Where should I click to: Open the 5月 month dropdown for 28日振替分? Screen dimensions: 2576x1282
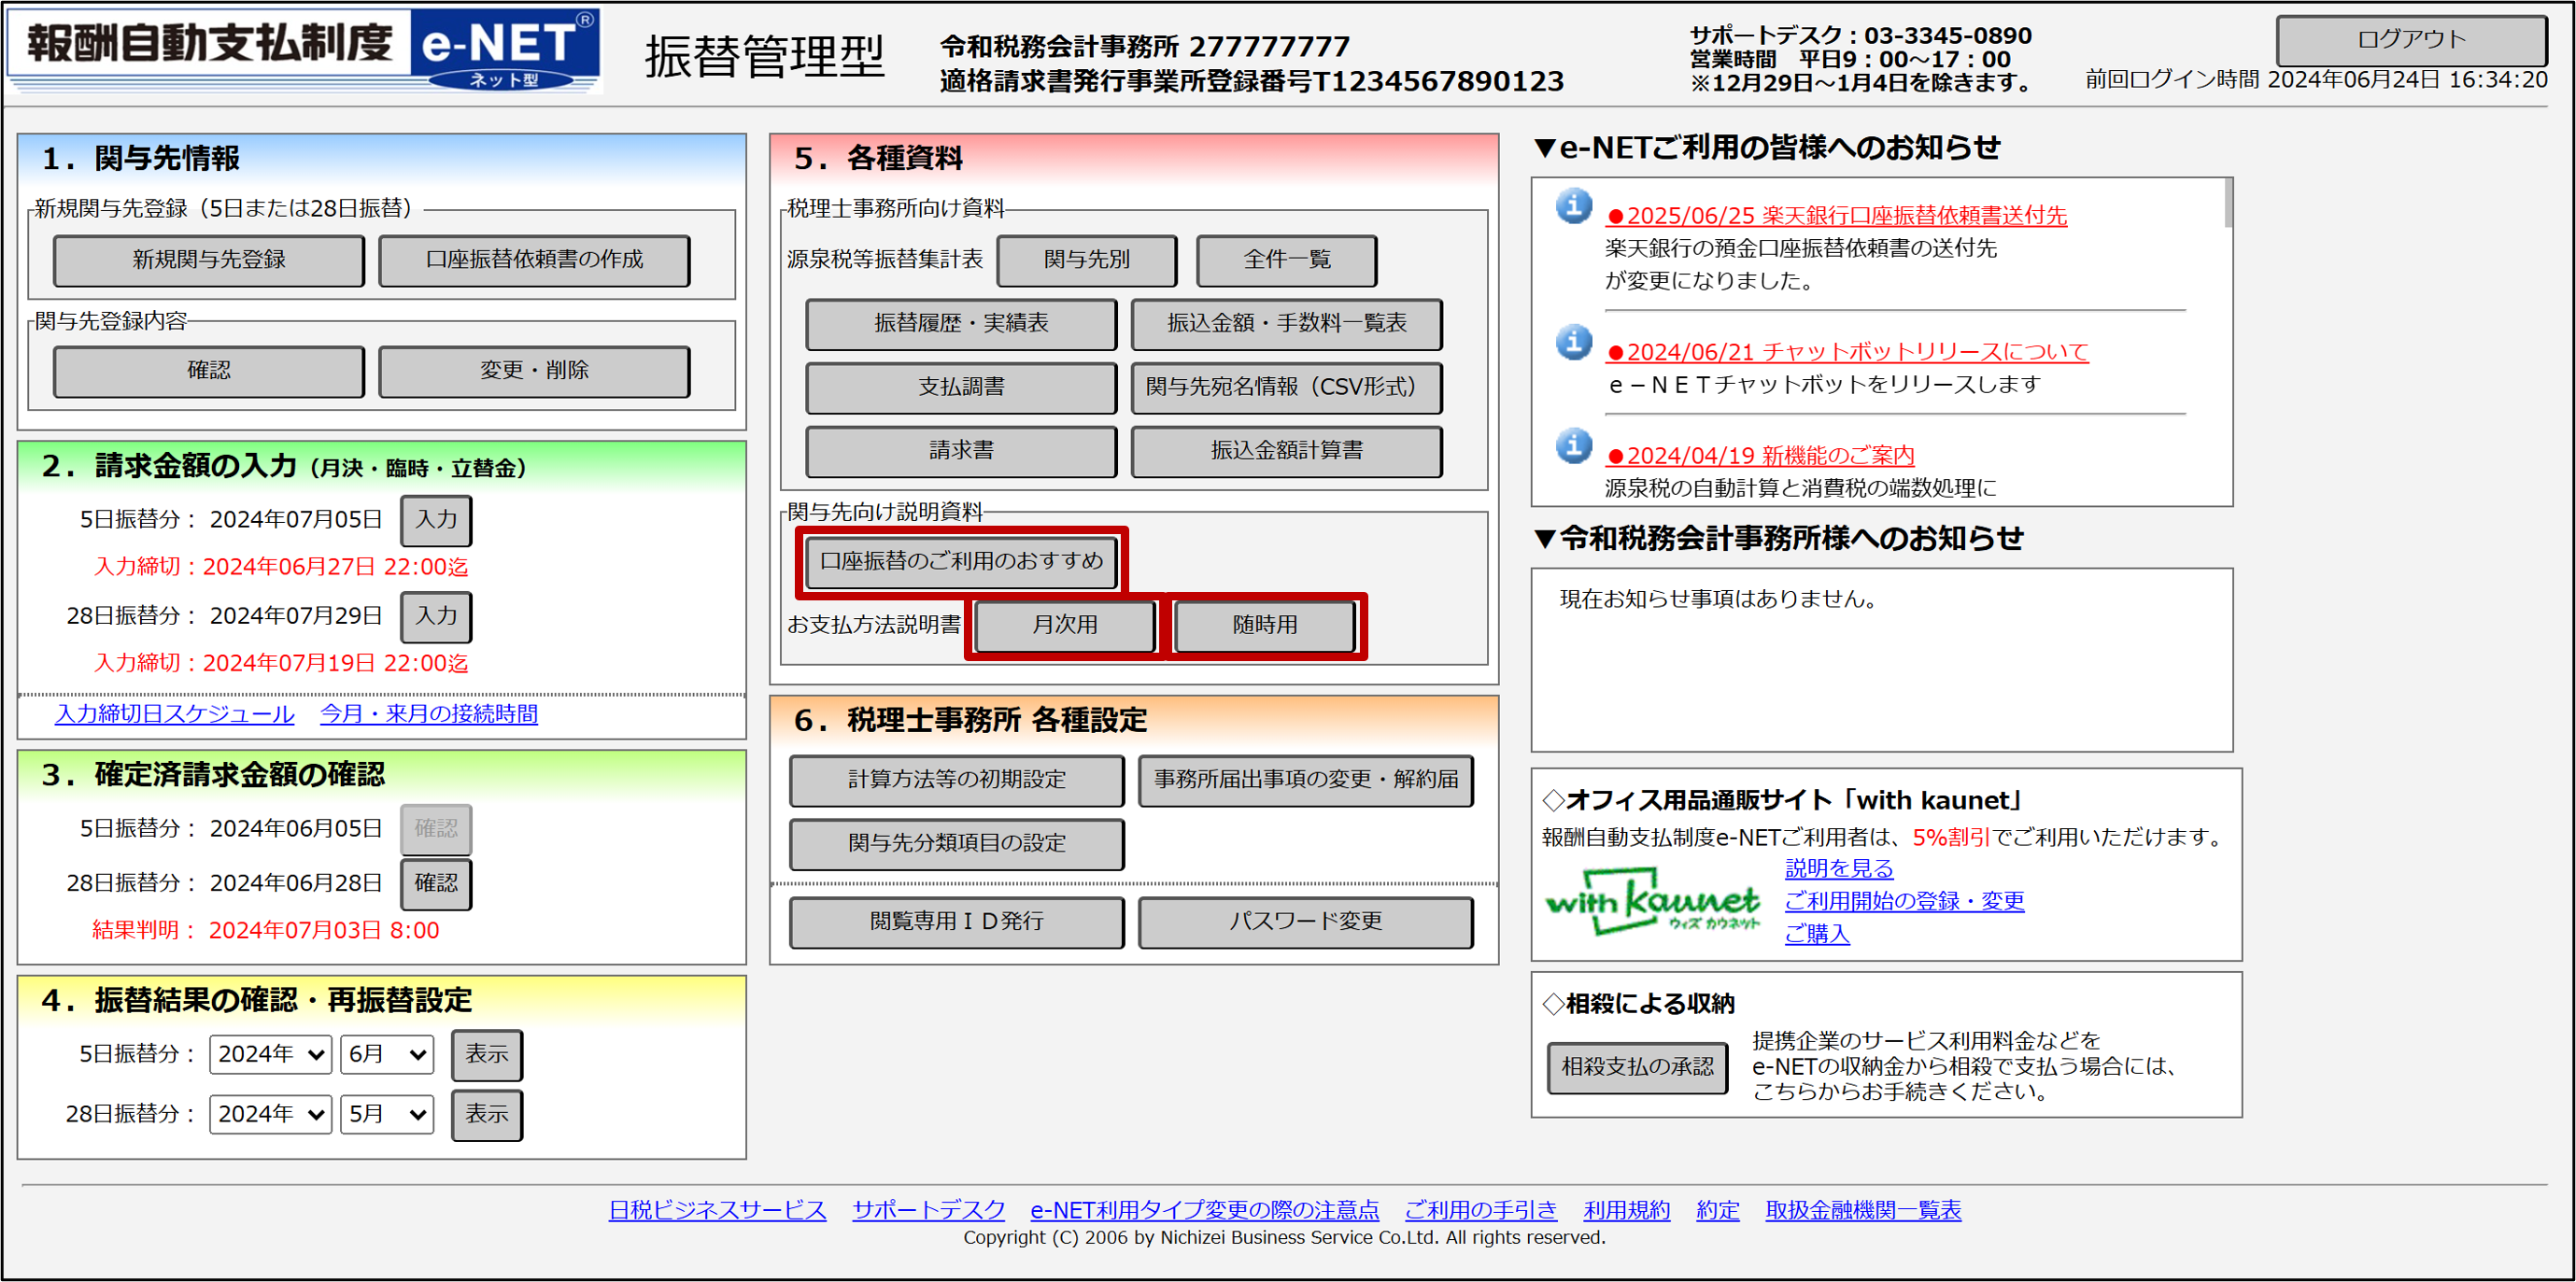click(387, 1115)
